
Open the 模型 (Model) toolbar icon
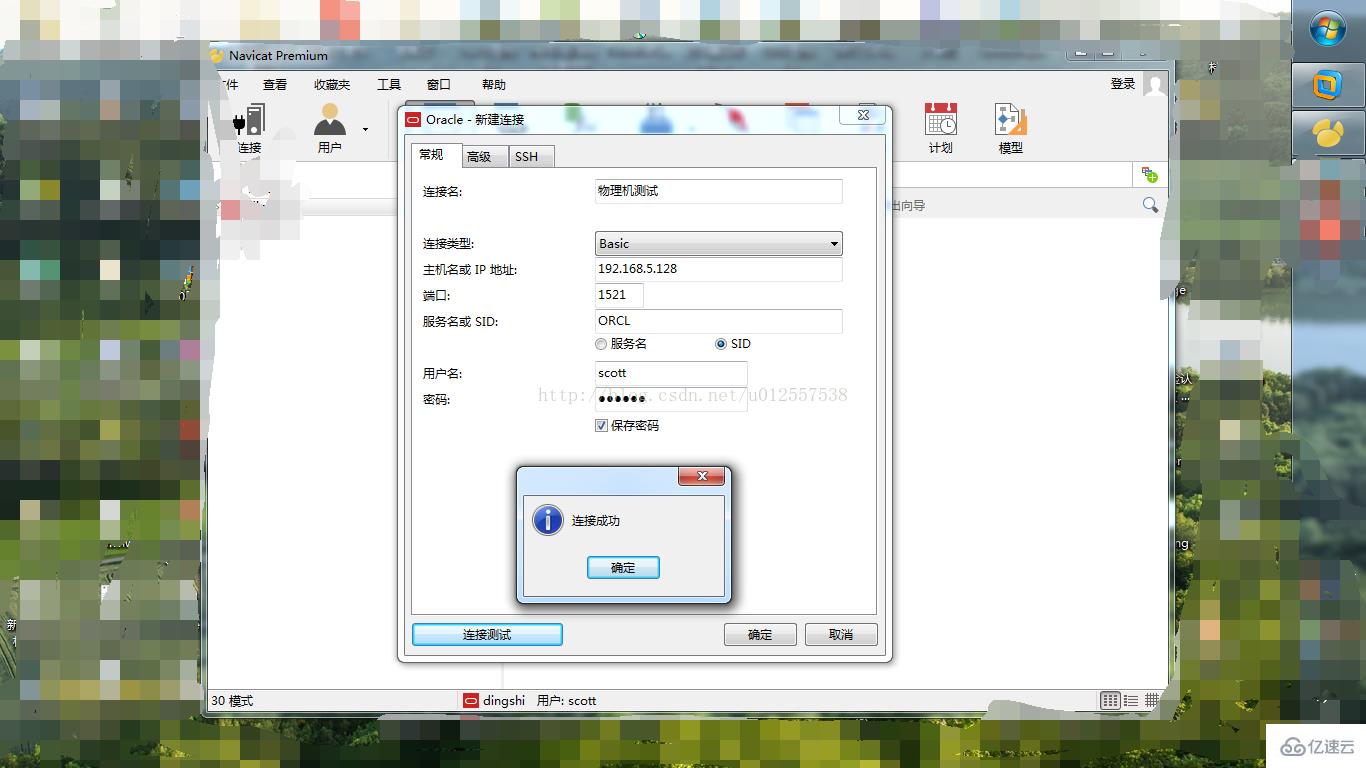click(x=1011, y=128)
